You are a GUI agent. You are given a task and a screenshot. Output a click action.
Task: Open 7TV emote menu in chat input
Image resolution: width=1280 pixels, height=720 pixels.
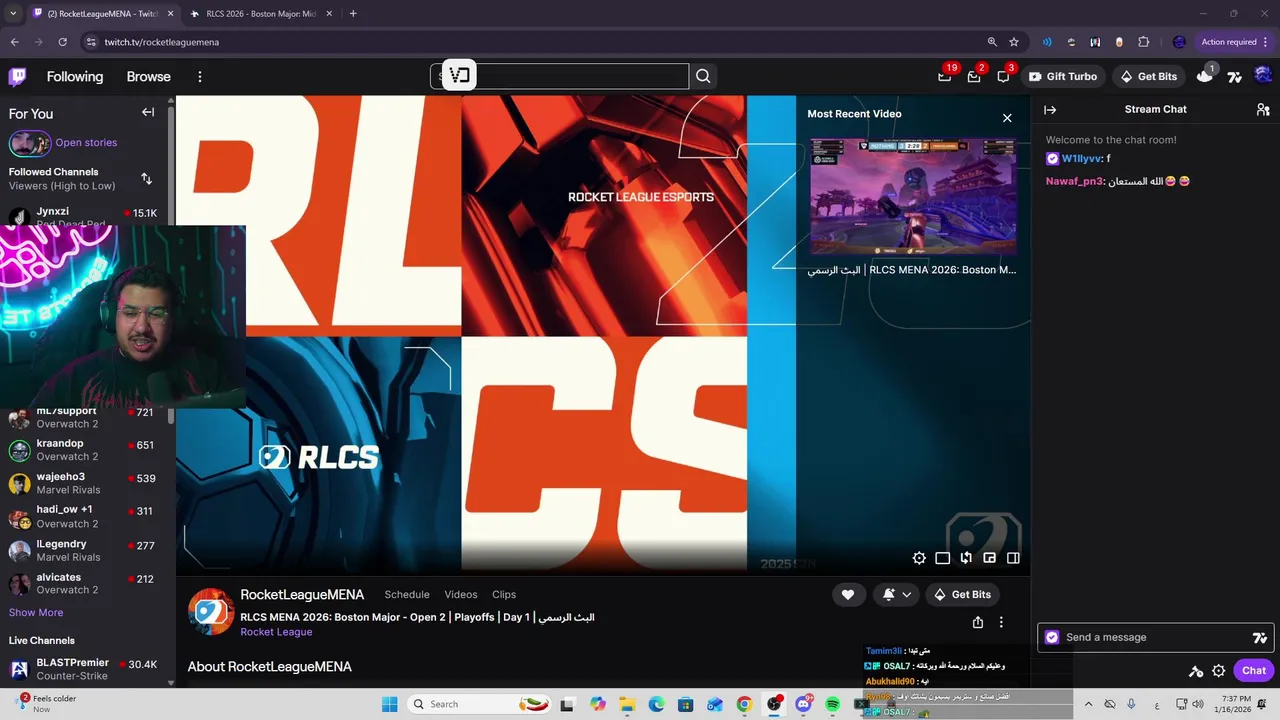pos(1260,637)
